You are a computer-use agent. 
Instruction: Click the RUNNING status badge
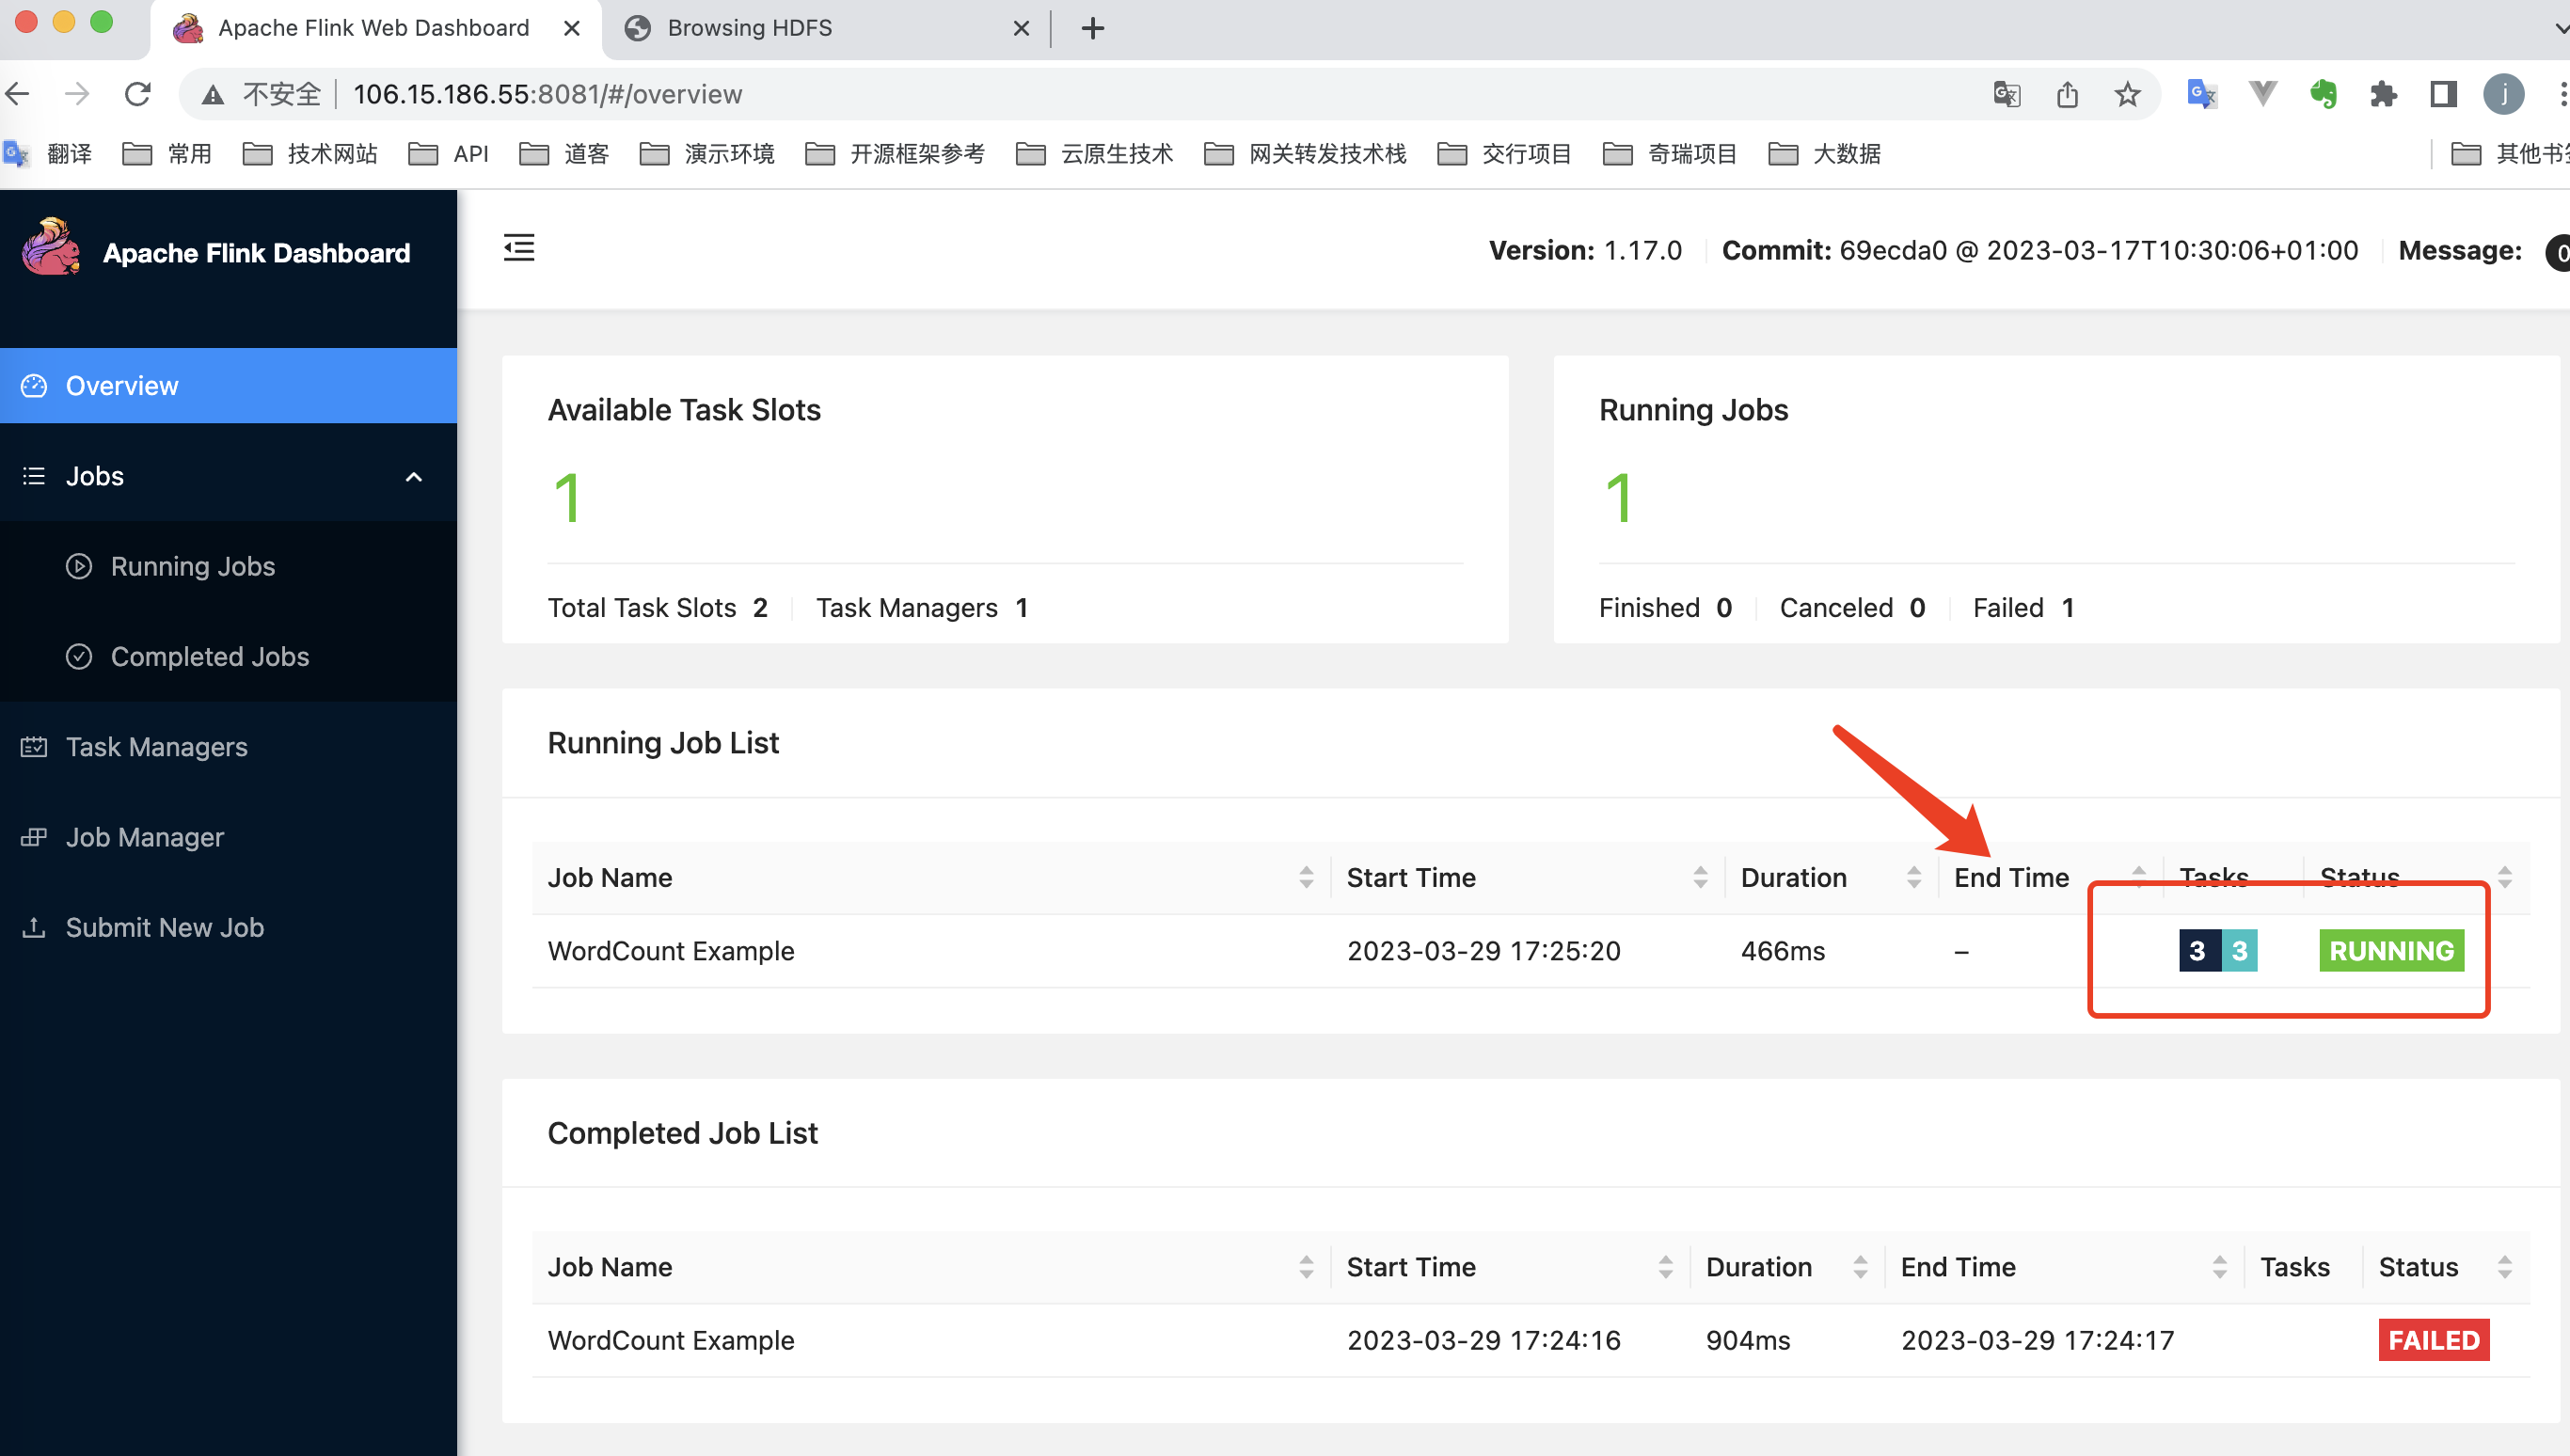pos(2391,950)
